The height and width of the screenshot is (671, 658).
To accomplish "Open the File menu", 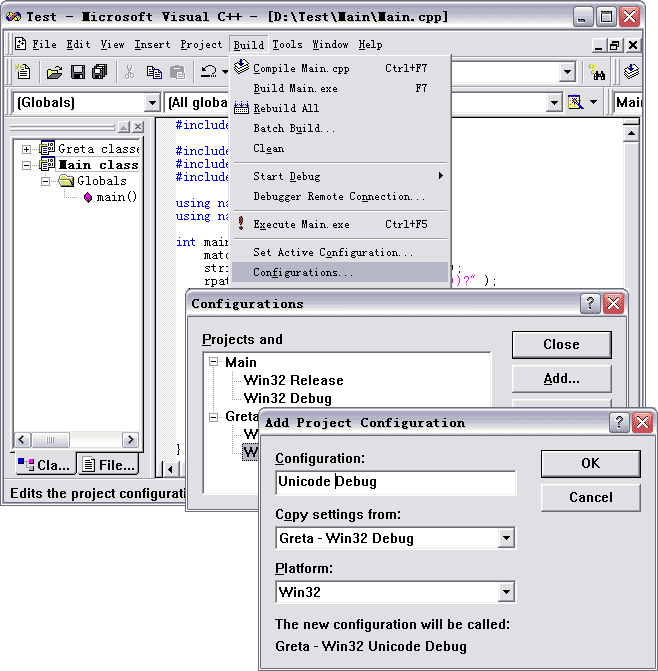I will [44, 44].
